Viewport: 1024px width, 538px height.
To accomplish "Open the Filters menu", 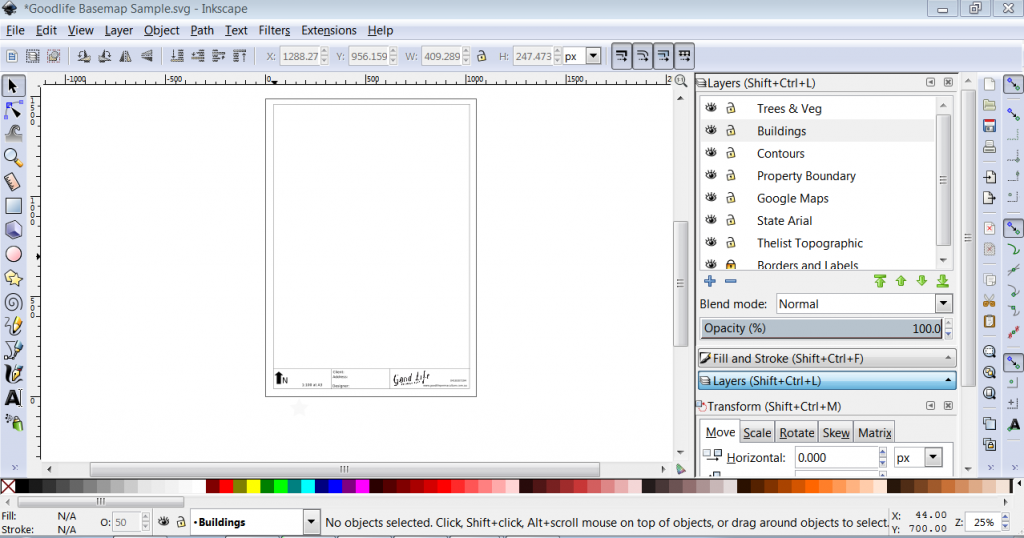I will [274, 31].
